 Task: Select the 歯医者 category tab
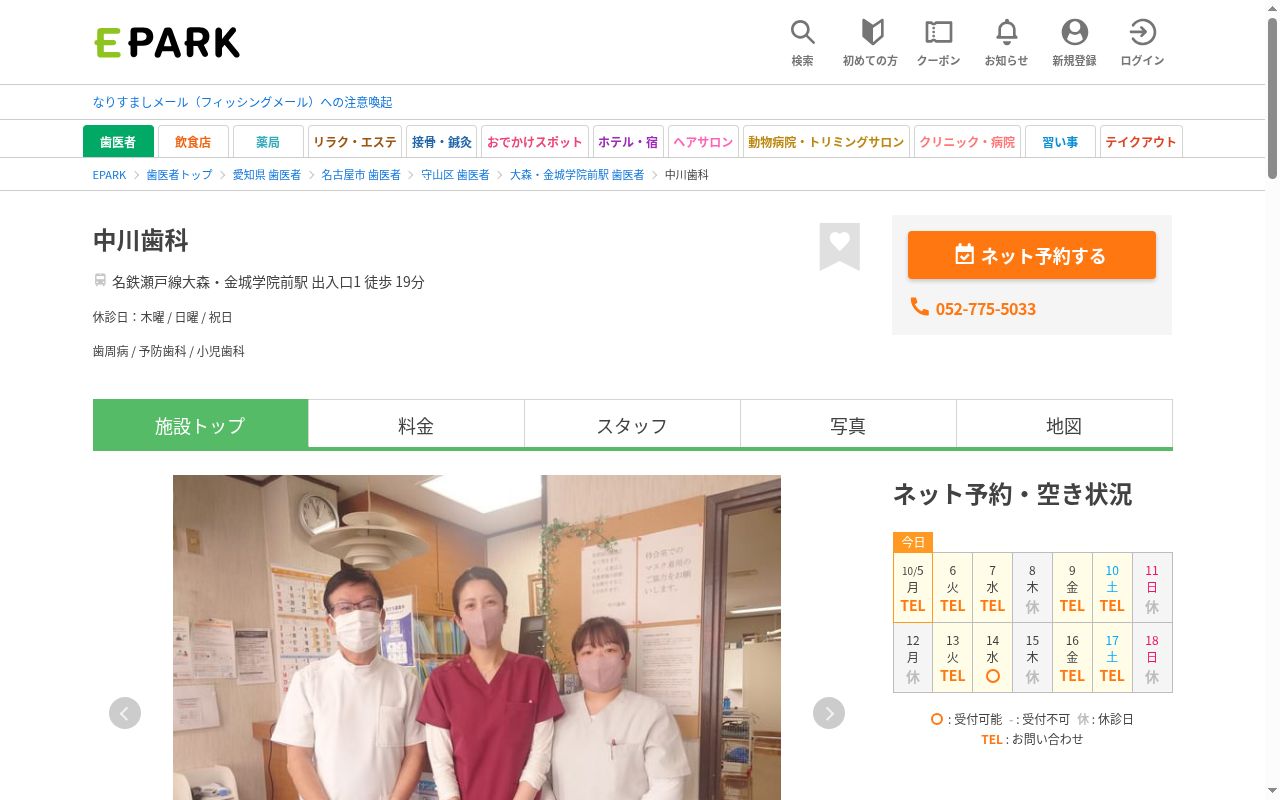pyautogui.click(x=118, y=142)
